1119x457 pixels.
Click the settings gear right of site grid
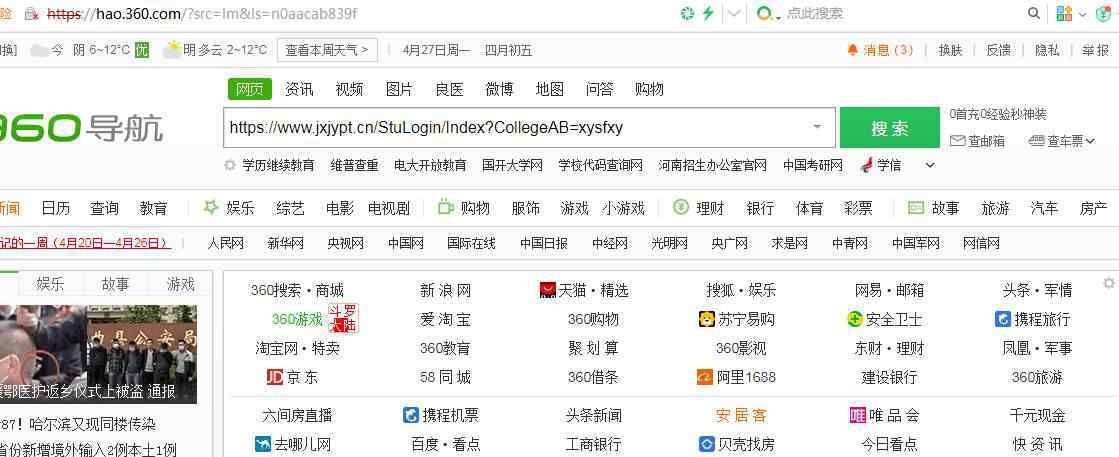point(1109,283)
